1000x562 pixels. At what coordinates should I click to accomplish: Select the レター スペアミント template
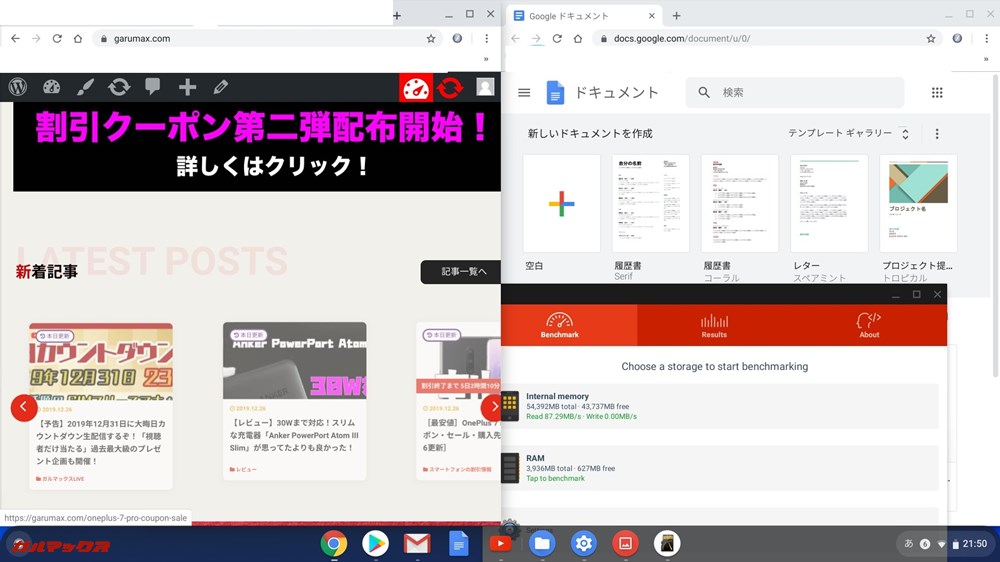click(829, 203)
